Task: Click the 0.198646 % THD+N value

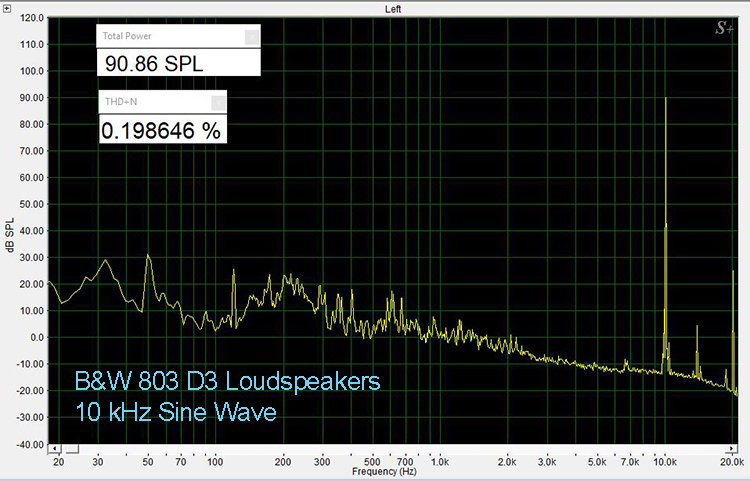Action: (x=161, y=128)
